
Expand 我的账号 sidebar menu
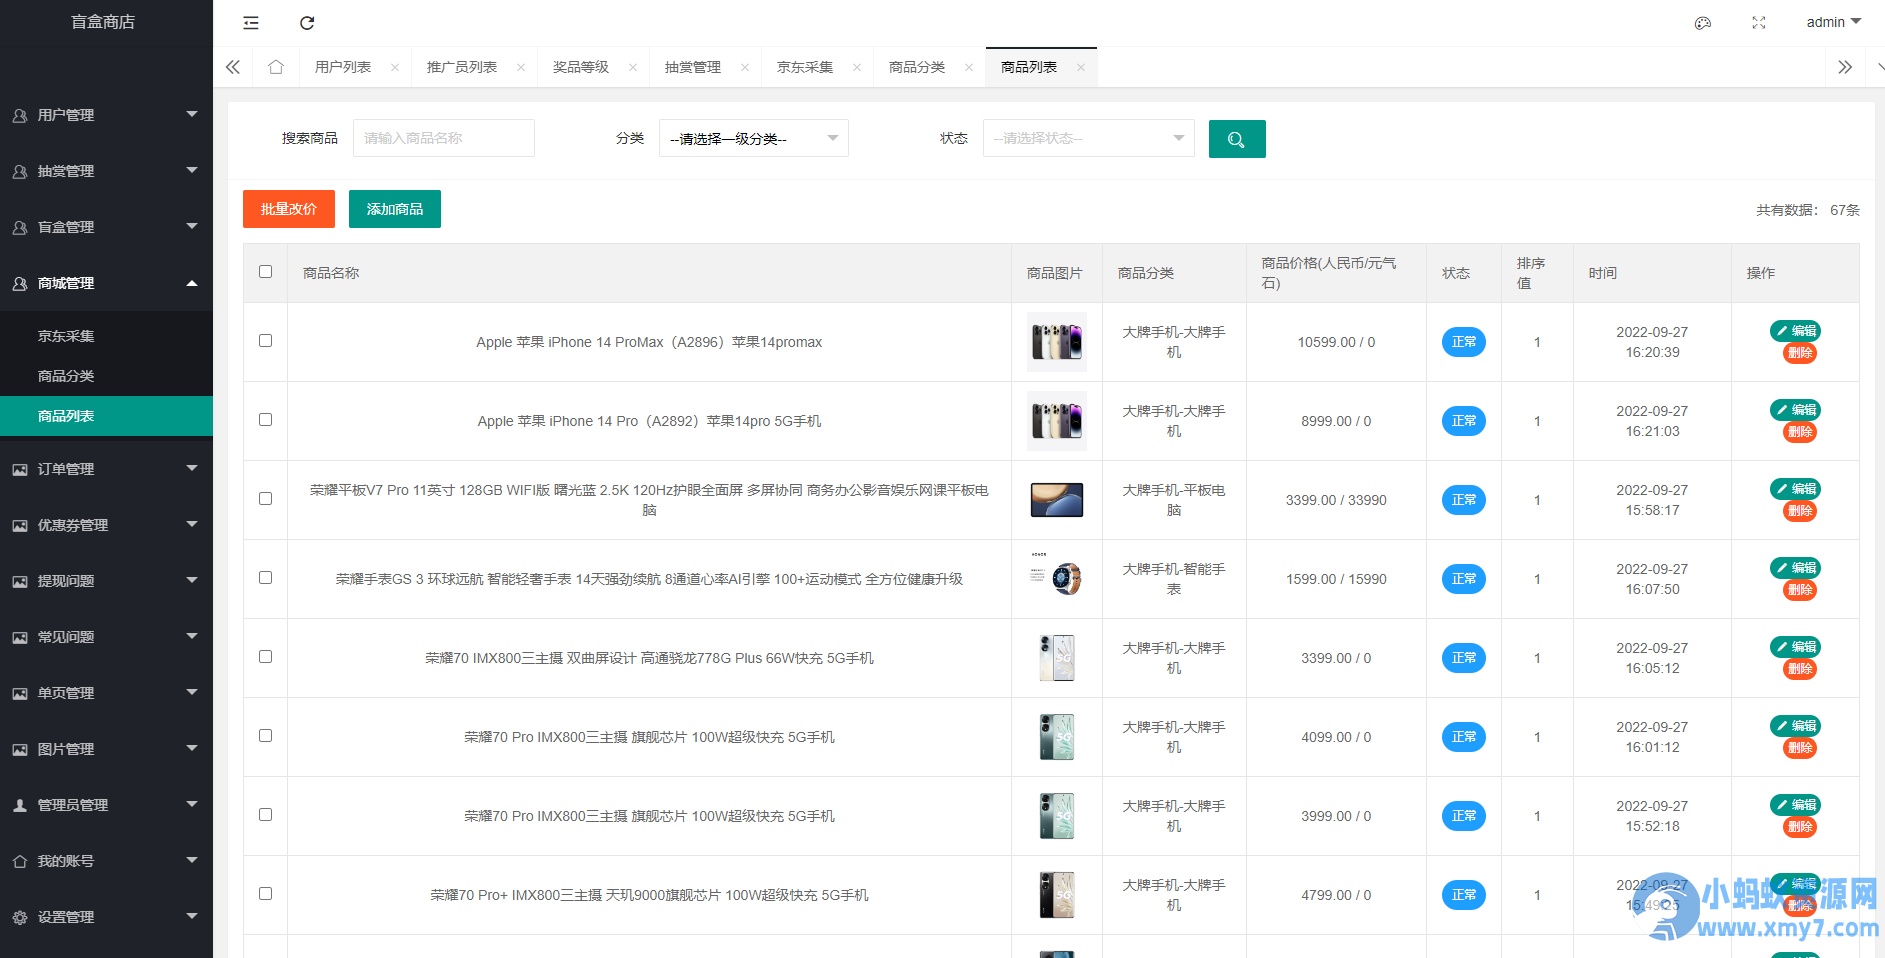pyautogui.click(x=106, y=861)
